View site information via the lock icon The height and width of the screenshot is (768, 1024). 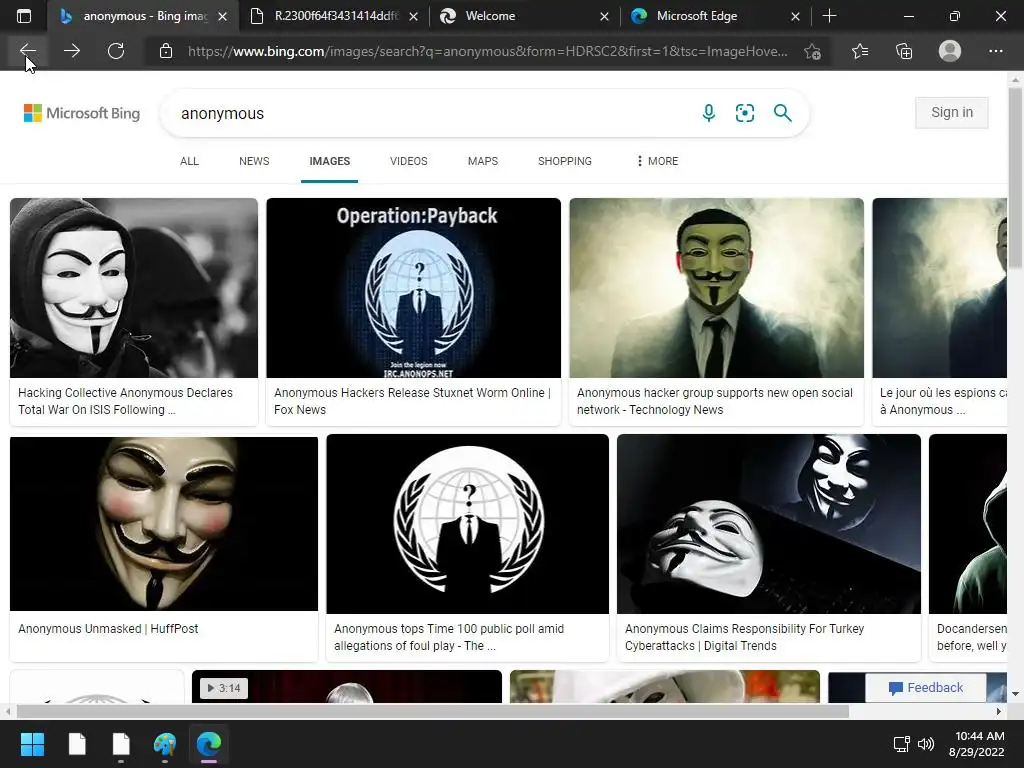pos(166,51)
